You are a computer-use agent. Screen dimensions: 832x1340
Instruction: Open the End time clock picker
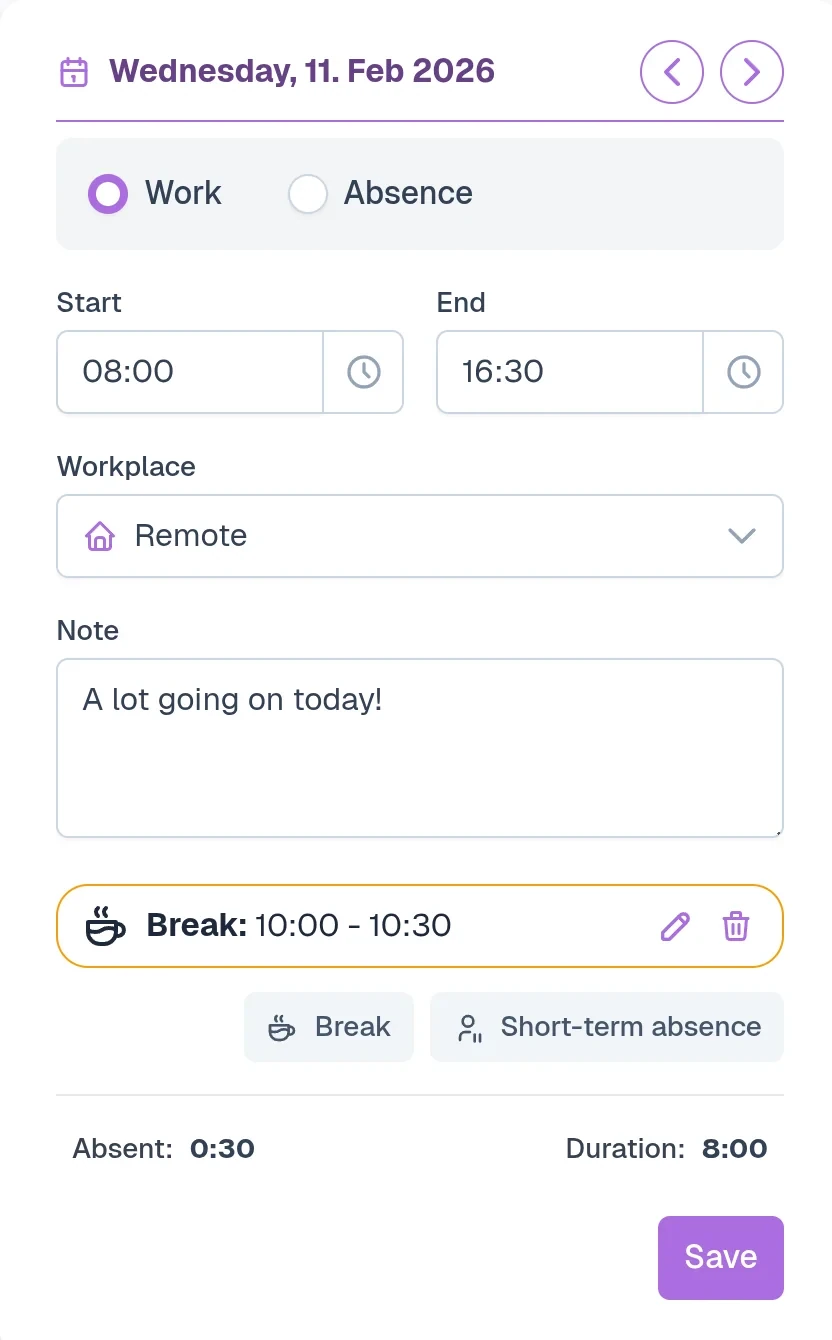point(743,372)
